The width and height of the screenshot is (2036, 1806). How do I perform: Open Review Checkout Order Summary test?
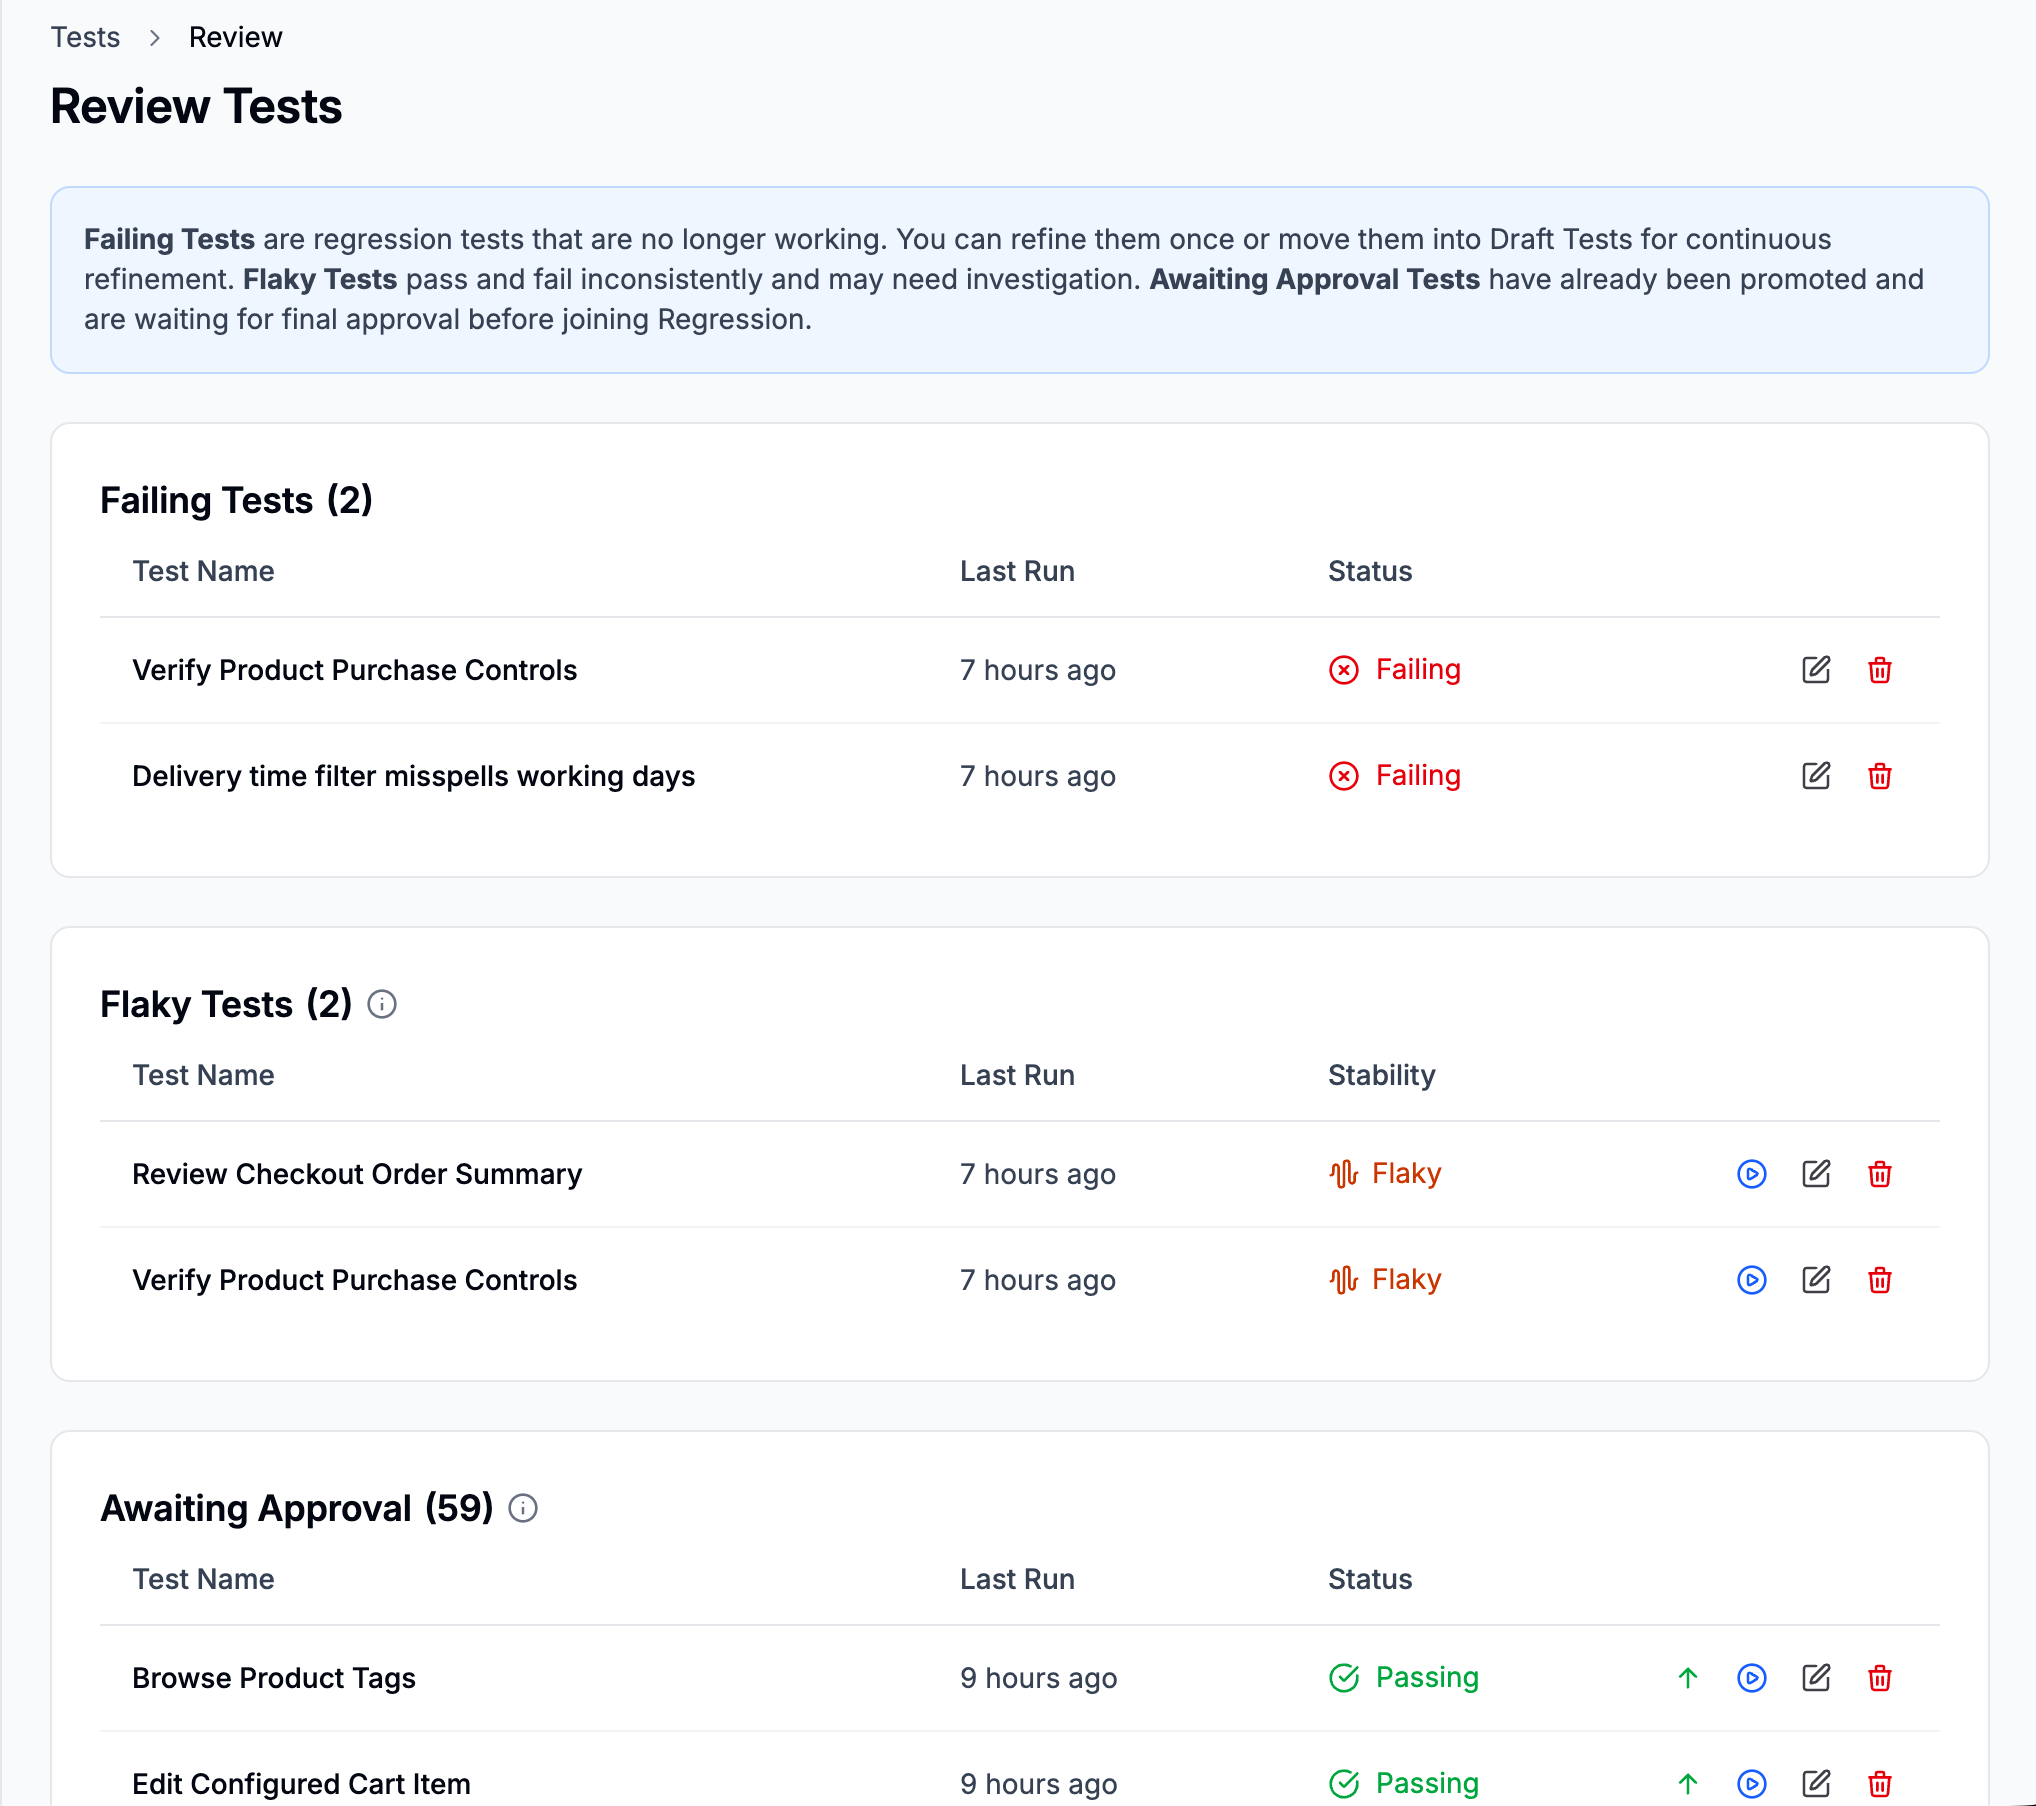tap(357, 1174)
